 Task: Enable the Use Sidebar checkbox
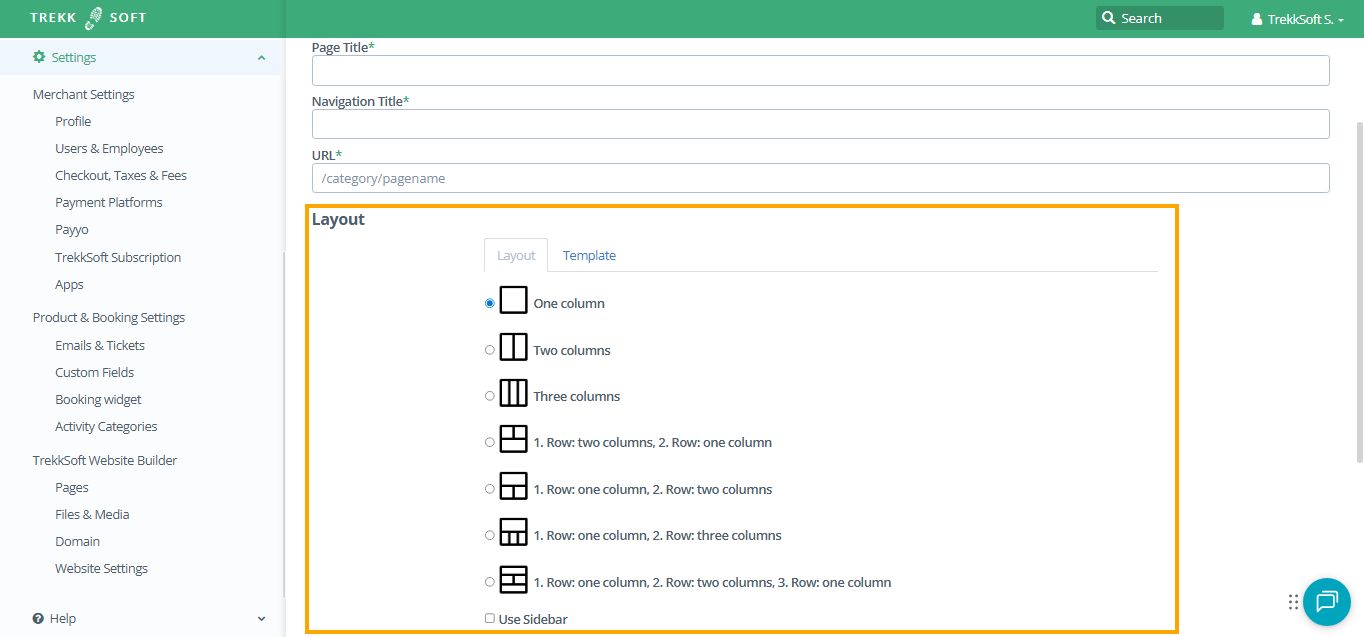pos(490,619)
